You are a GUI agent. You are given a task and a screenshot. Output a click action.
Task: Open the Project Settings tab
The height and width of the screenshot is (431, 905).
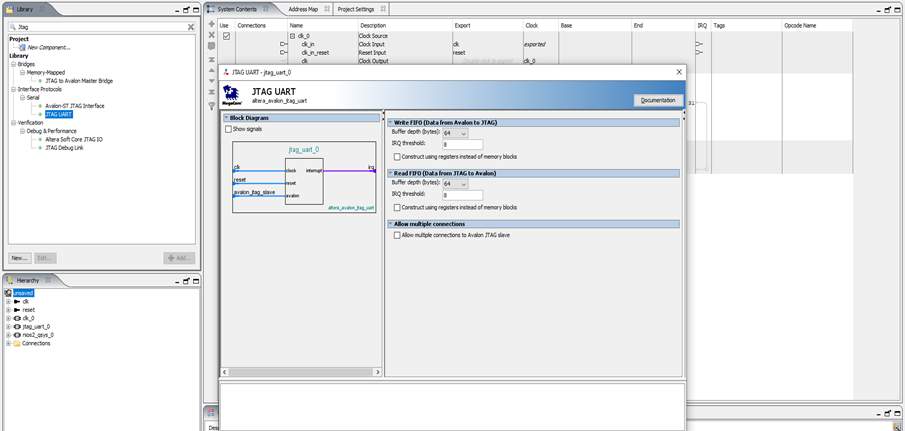pyautogui.click(x=358, y=9)
